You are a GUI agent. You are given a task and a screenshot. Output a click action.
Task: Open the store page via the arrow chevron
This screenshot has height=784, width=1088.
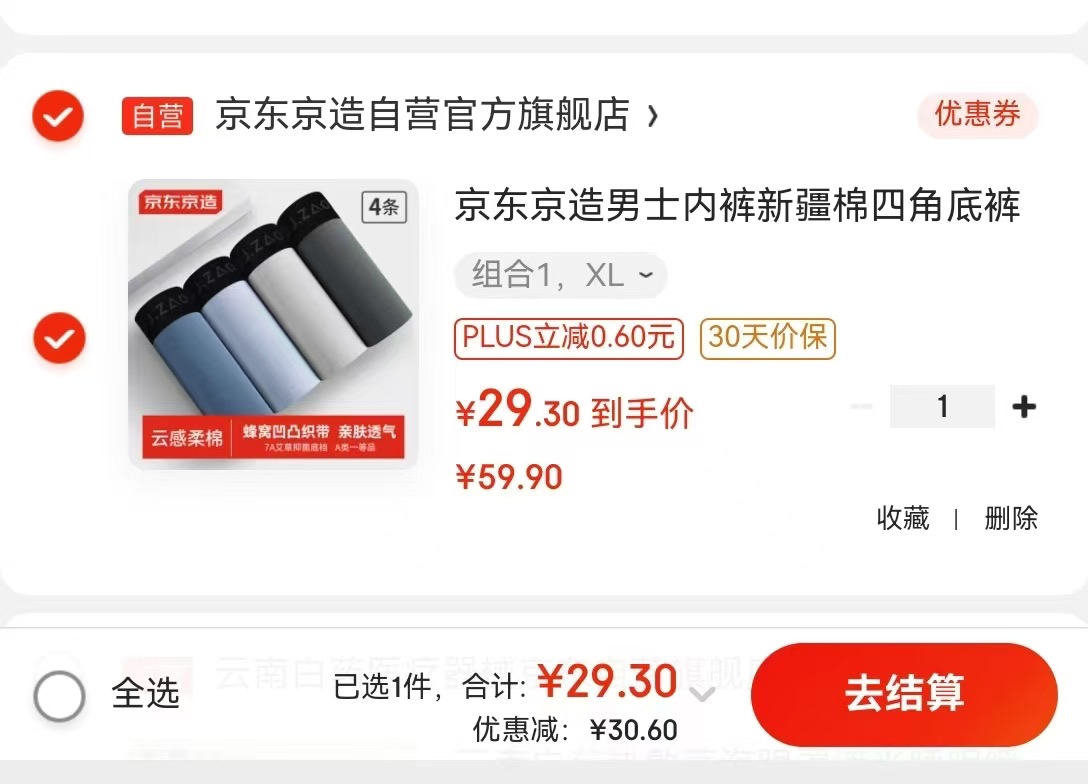652,115
